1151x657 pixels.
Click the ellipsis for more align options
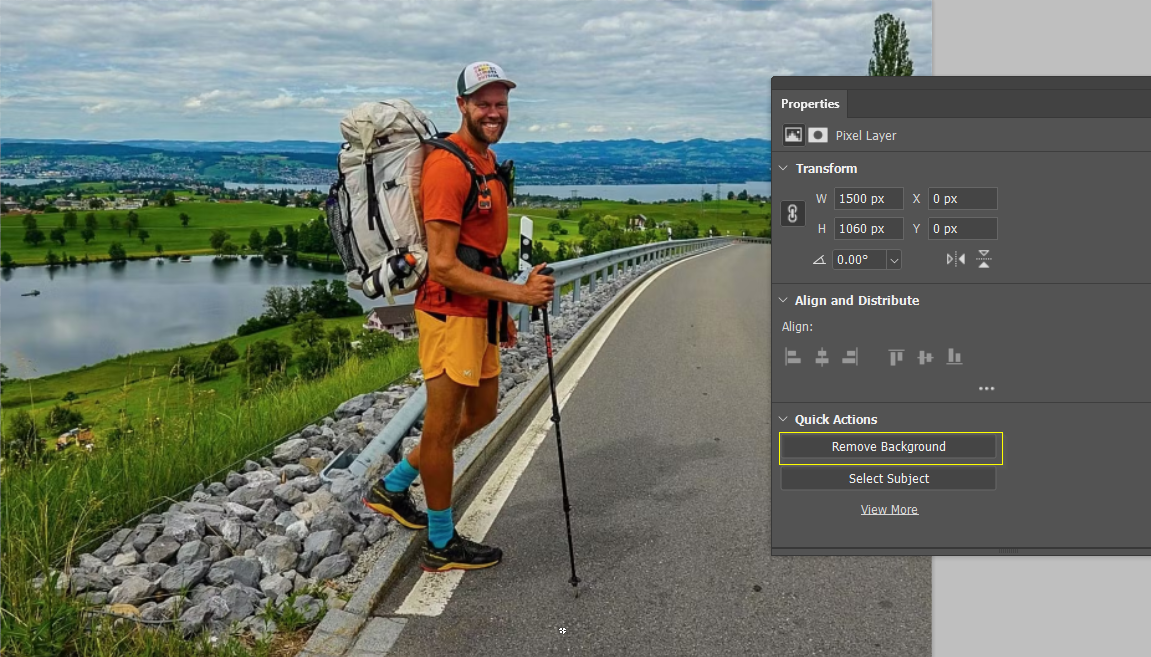coord(987,388)
